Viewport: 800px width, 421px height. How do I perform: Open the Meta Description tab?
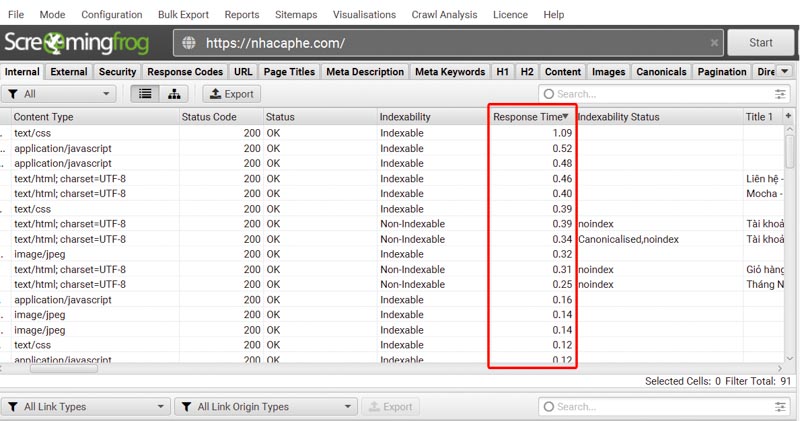point(365,72)
